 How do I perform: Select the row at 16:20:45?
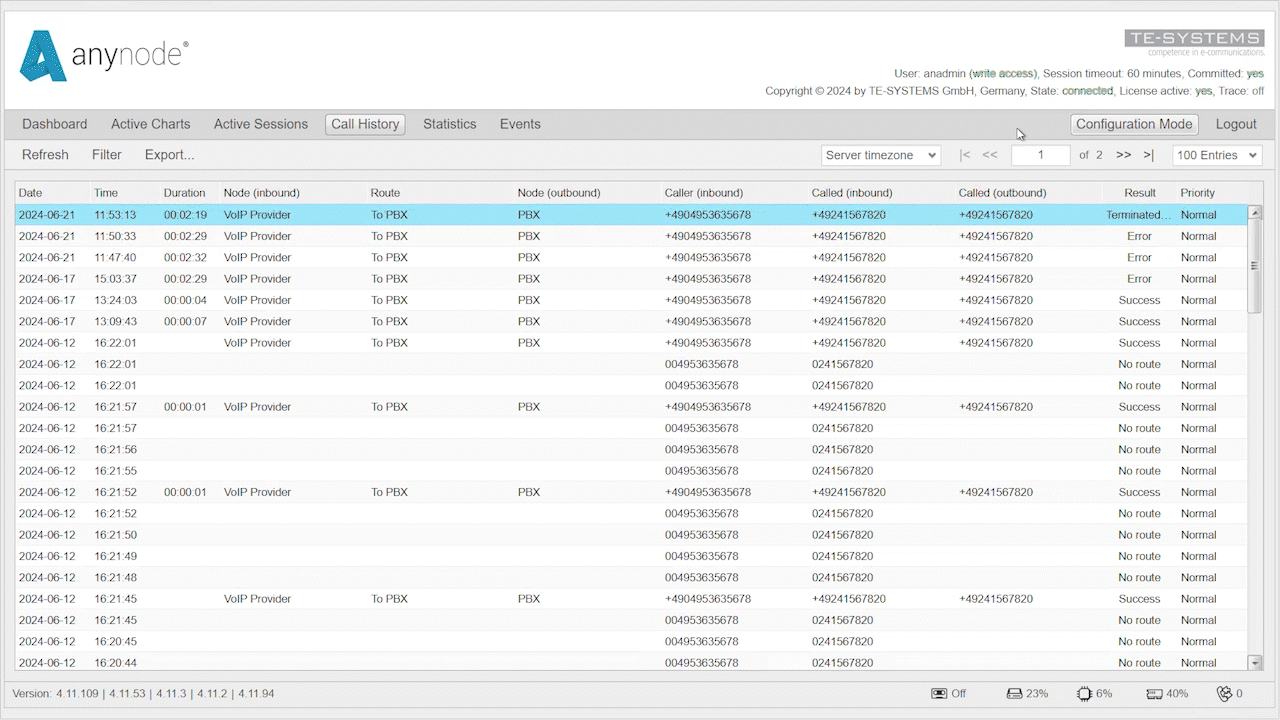tap(632, 641)
